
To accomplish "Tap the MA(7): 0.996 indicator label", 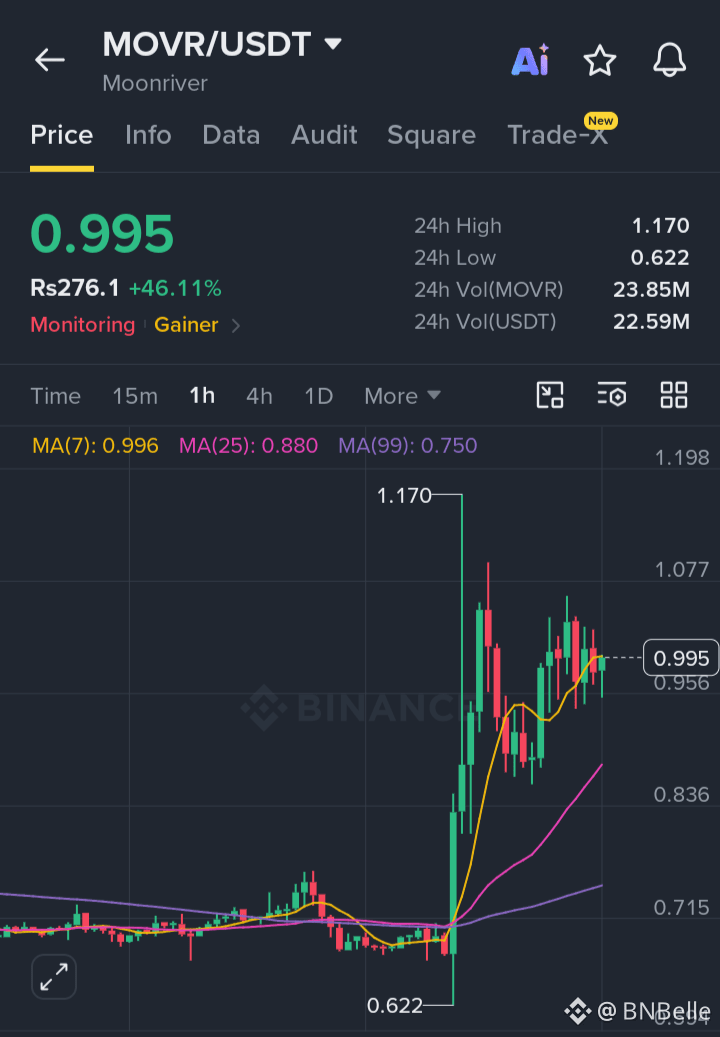I will tap(95, 446).
